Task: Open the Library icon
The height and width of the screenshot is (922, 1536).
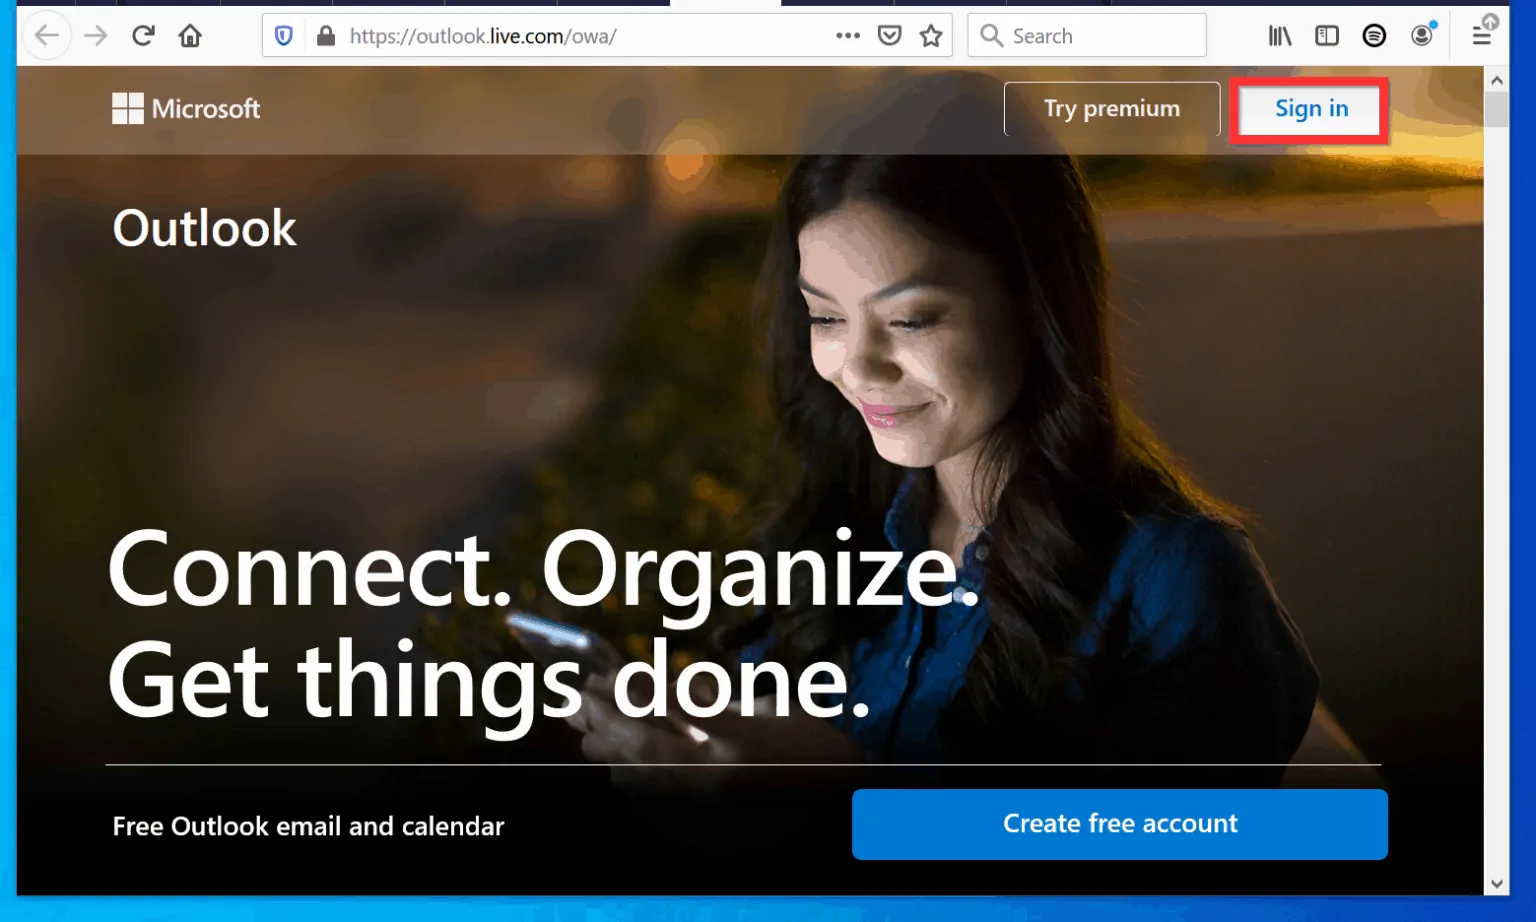Action: [x=1280, y=36]
